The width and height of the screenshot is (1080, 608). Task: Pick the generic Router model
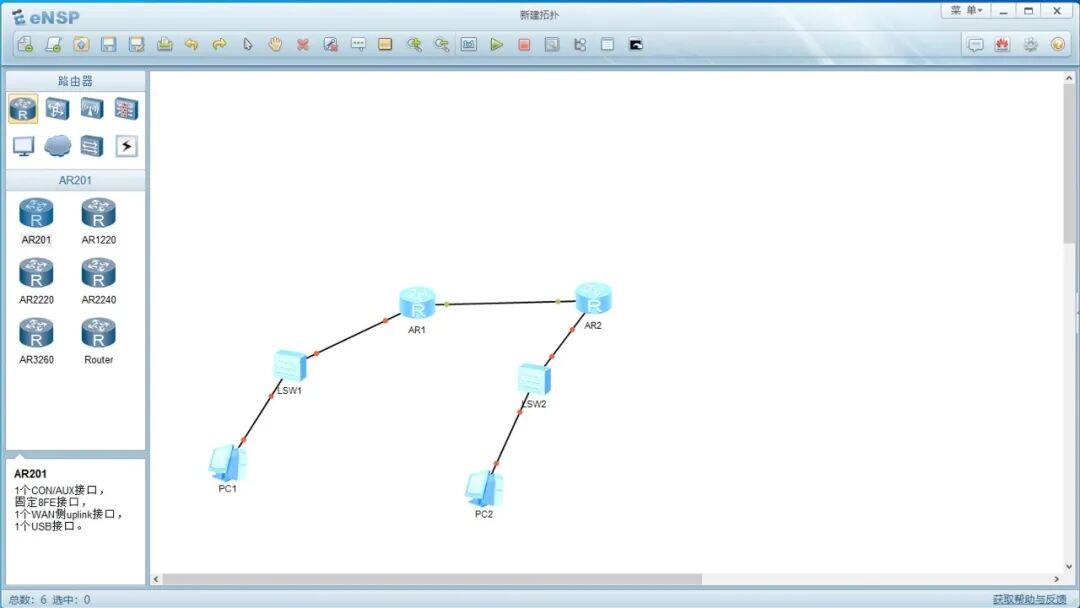click(98, 341)
